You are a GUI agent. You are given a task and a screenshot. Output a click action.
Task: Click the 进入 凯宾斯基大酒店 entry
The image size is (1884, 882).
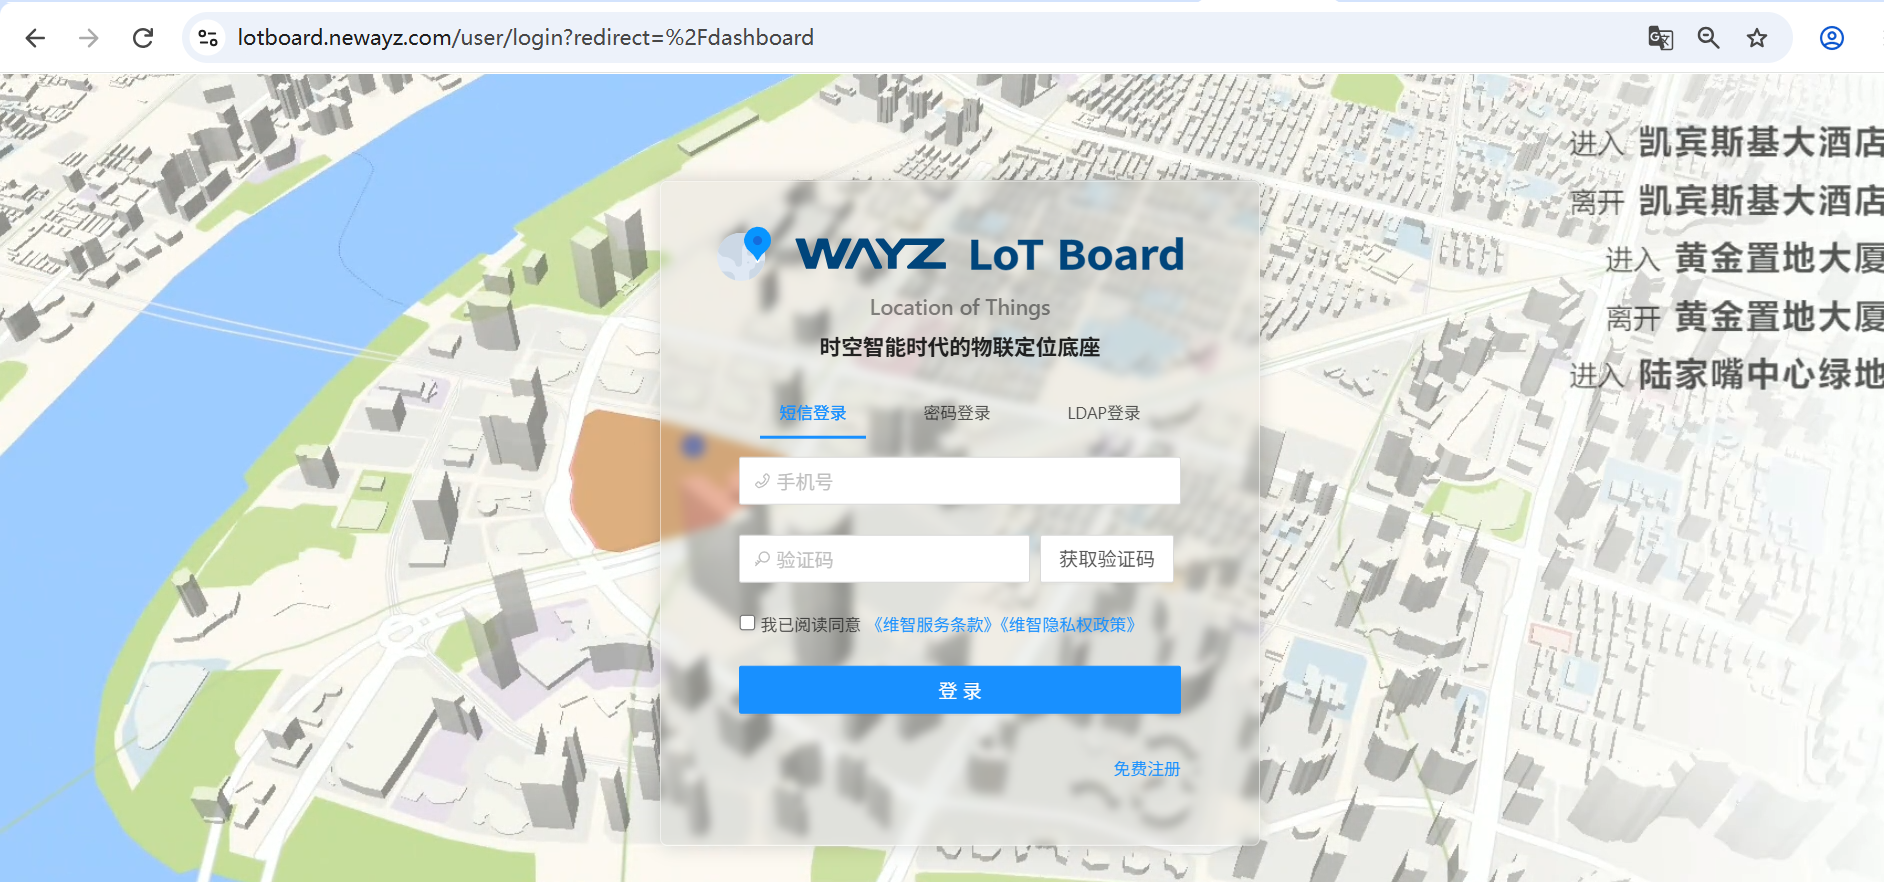[x=1726, y=142]
